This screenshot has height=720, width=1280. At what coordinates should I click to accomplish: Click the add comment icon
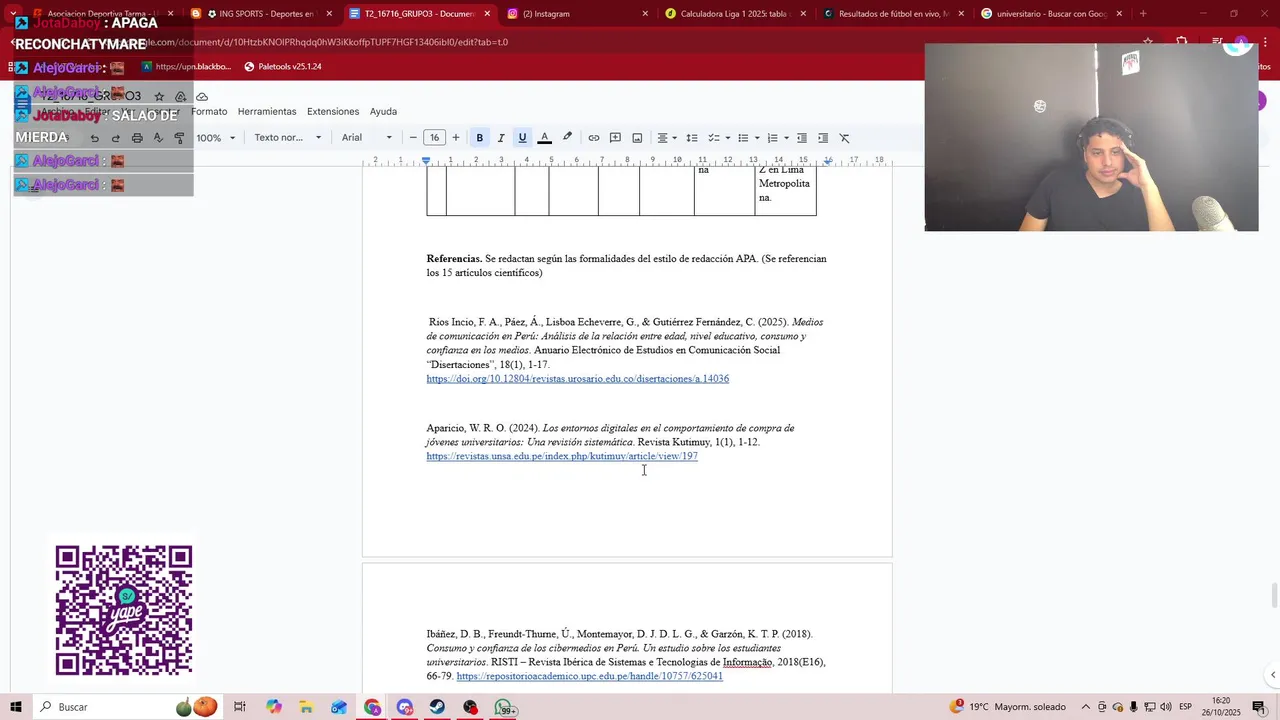(x=615, y=138)
